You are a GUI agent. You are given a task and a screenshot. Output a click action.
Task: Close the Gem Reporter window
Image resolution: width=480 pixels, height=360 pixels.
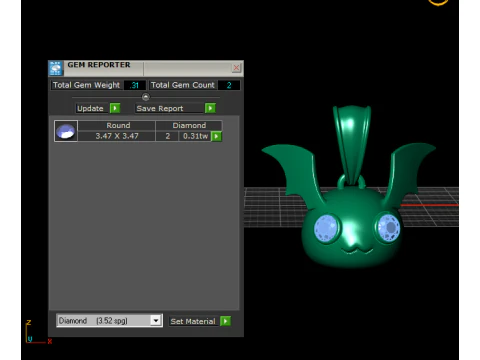click(x=236, y=68)
